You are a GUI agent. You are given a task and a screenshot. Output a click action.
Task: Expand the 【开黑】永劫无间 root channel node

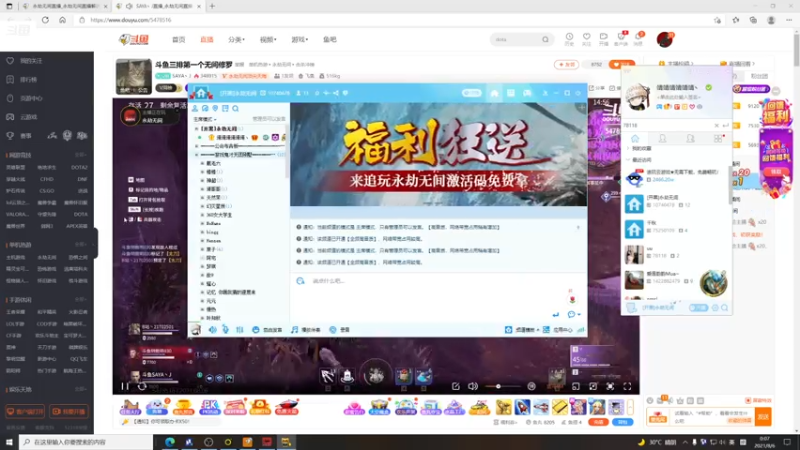197,129
